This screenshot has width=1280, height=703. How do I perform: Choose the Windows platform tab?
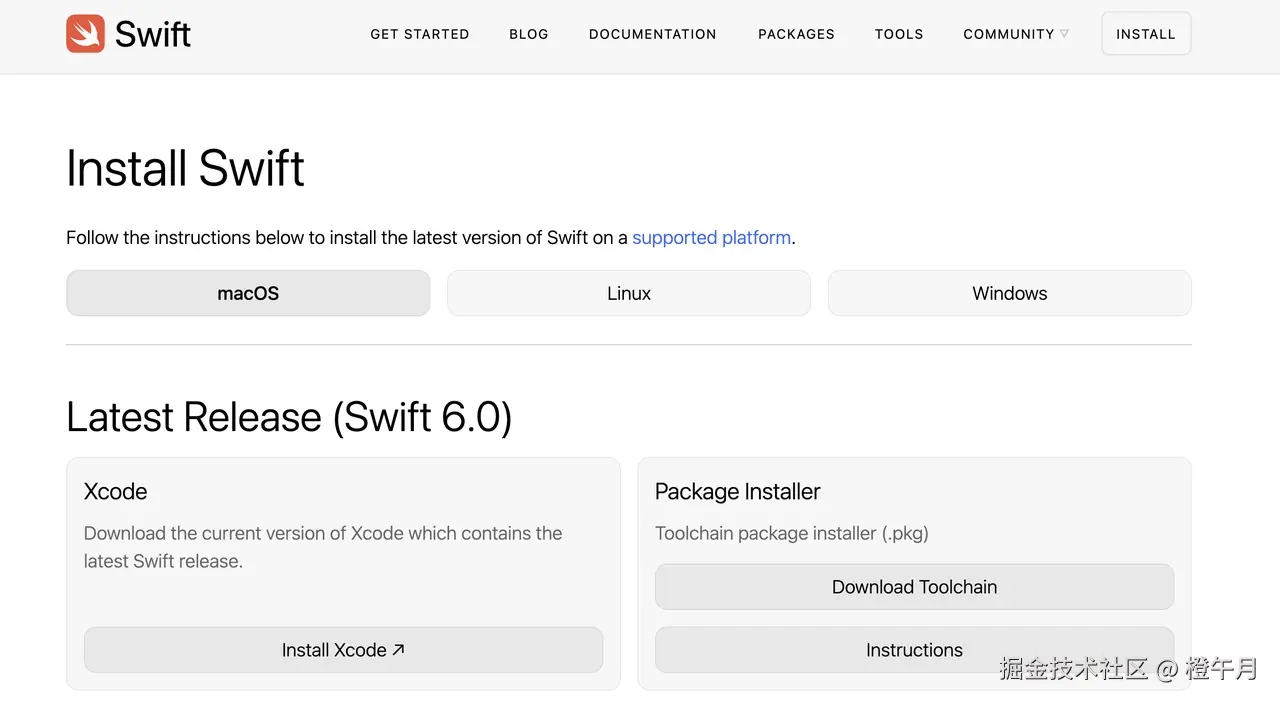1009,293
